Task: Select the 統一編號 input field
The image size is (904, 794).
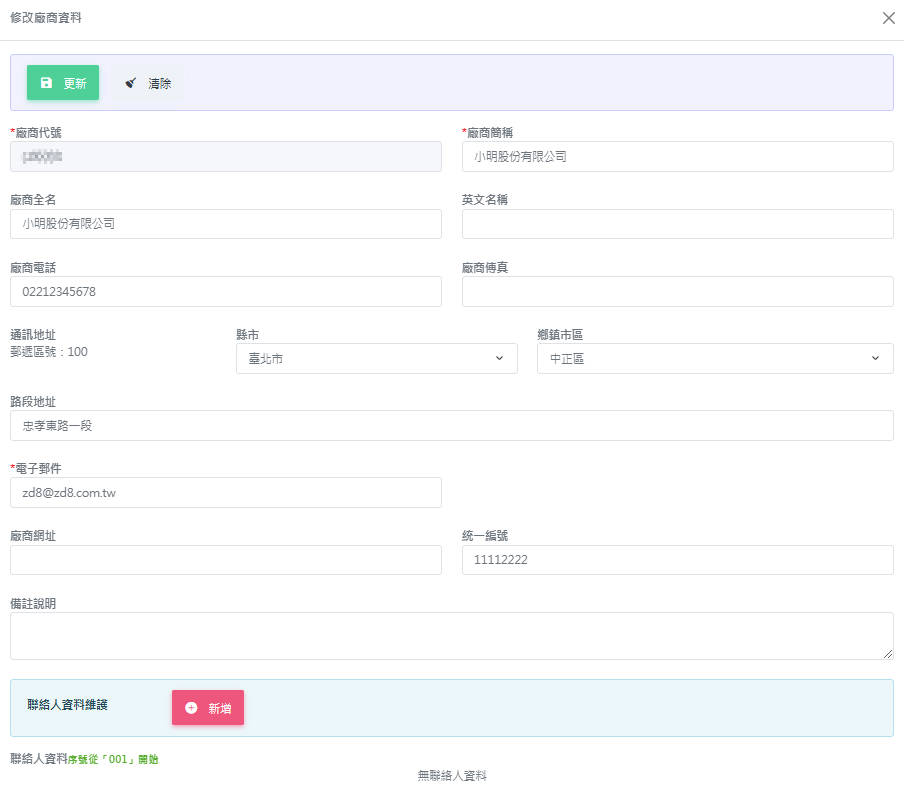Action: pyautogui.click(x=677, y=560)
